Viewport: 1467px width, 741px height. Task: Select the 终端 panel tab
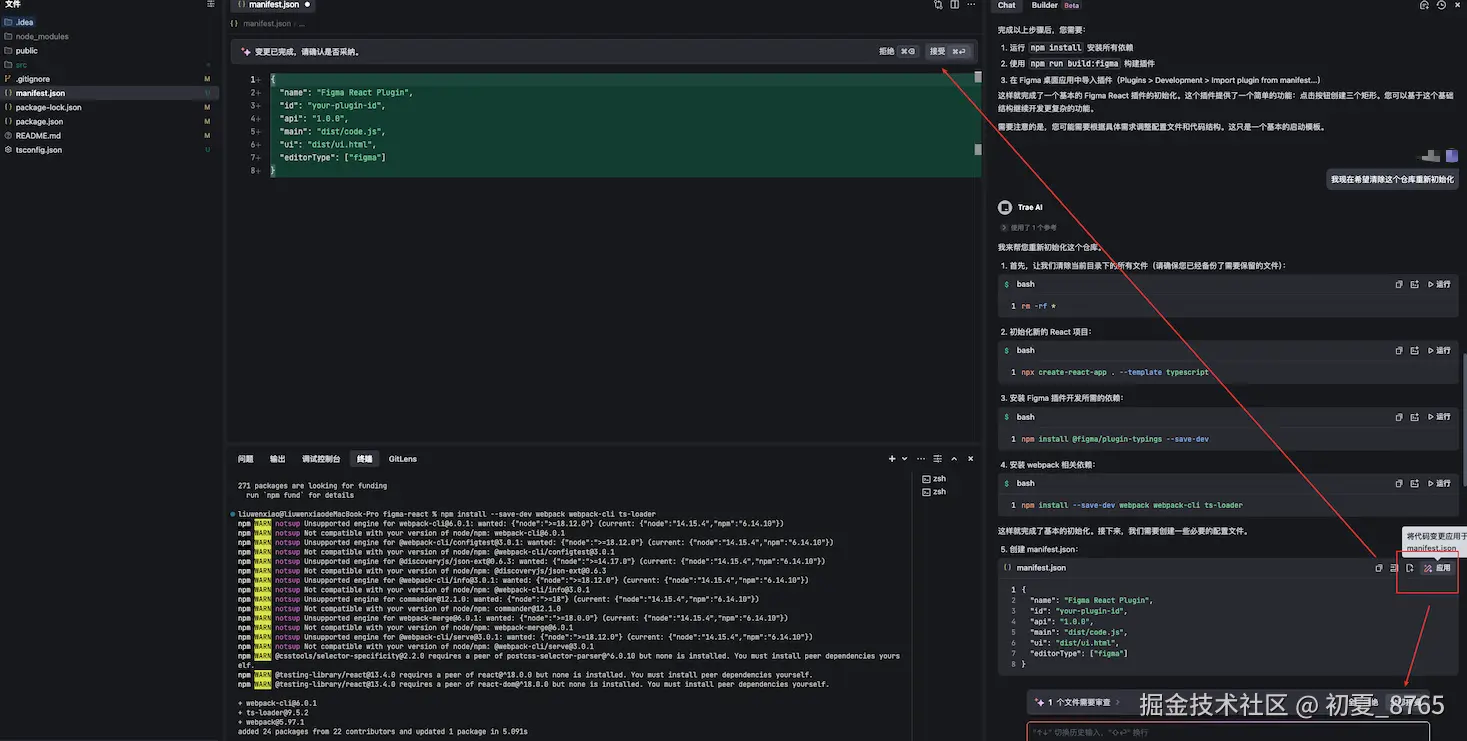pyautogui.click(x=365, y=459)
